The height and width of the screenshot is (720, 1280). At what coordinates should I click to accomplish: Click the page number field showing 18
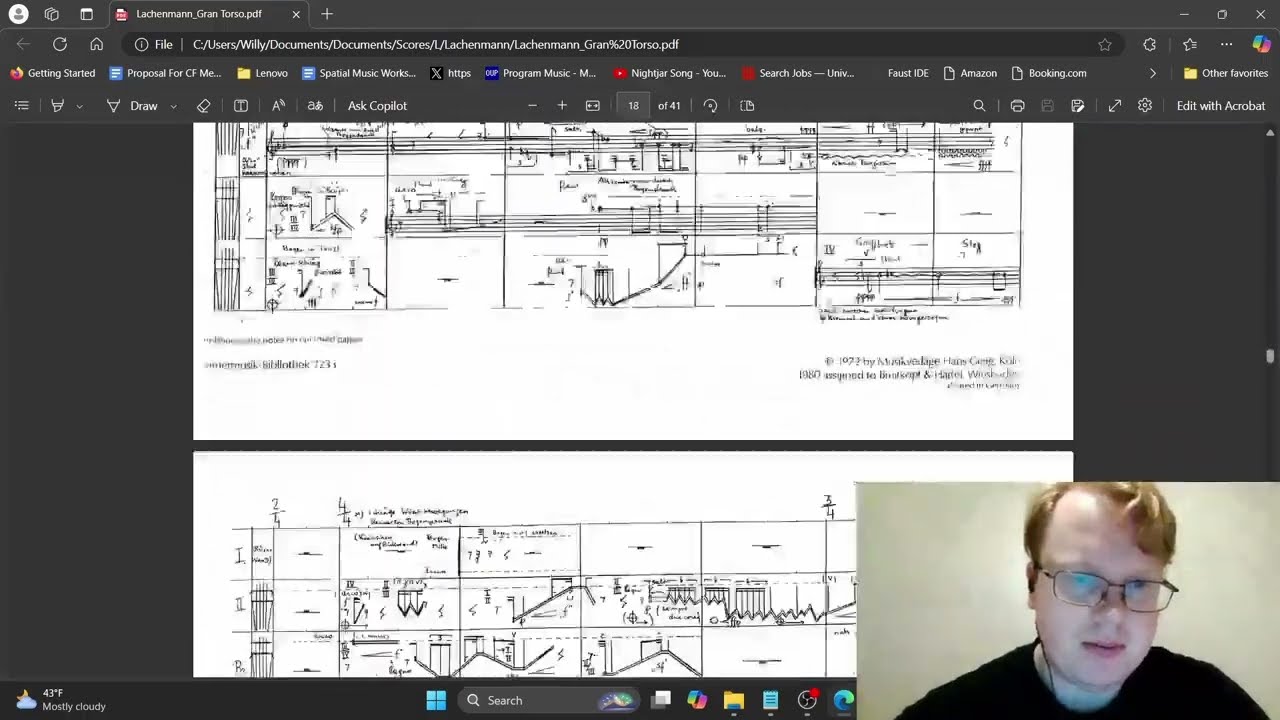point(633,105)
